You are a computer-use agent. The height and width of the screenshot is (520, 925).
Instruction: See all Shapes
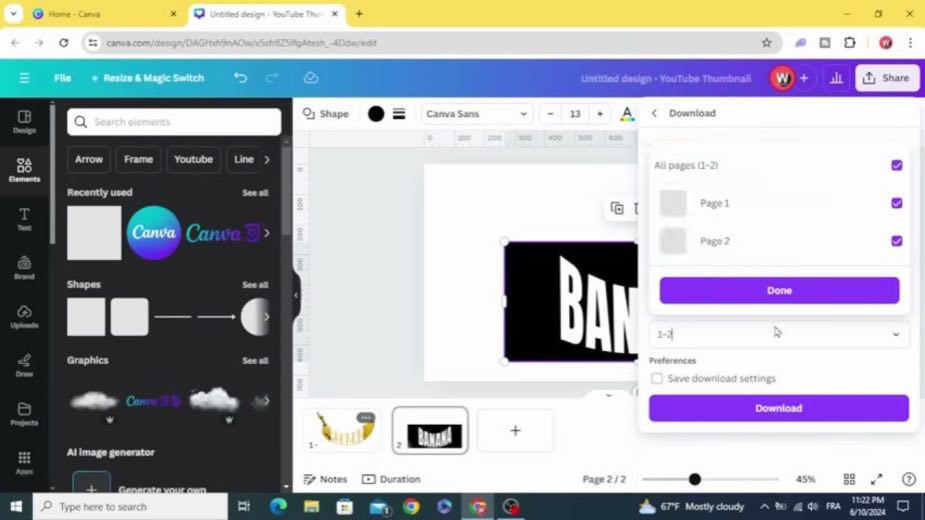pyautogui.click(x=255, y=285)
